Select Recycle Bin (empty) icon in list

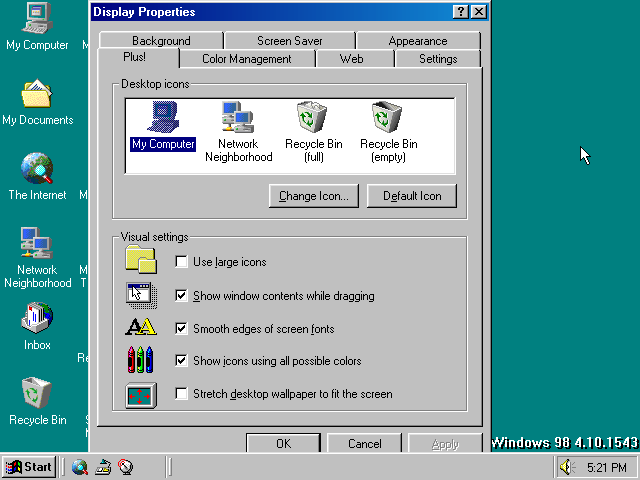coord(389,131)
